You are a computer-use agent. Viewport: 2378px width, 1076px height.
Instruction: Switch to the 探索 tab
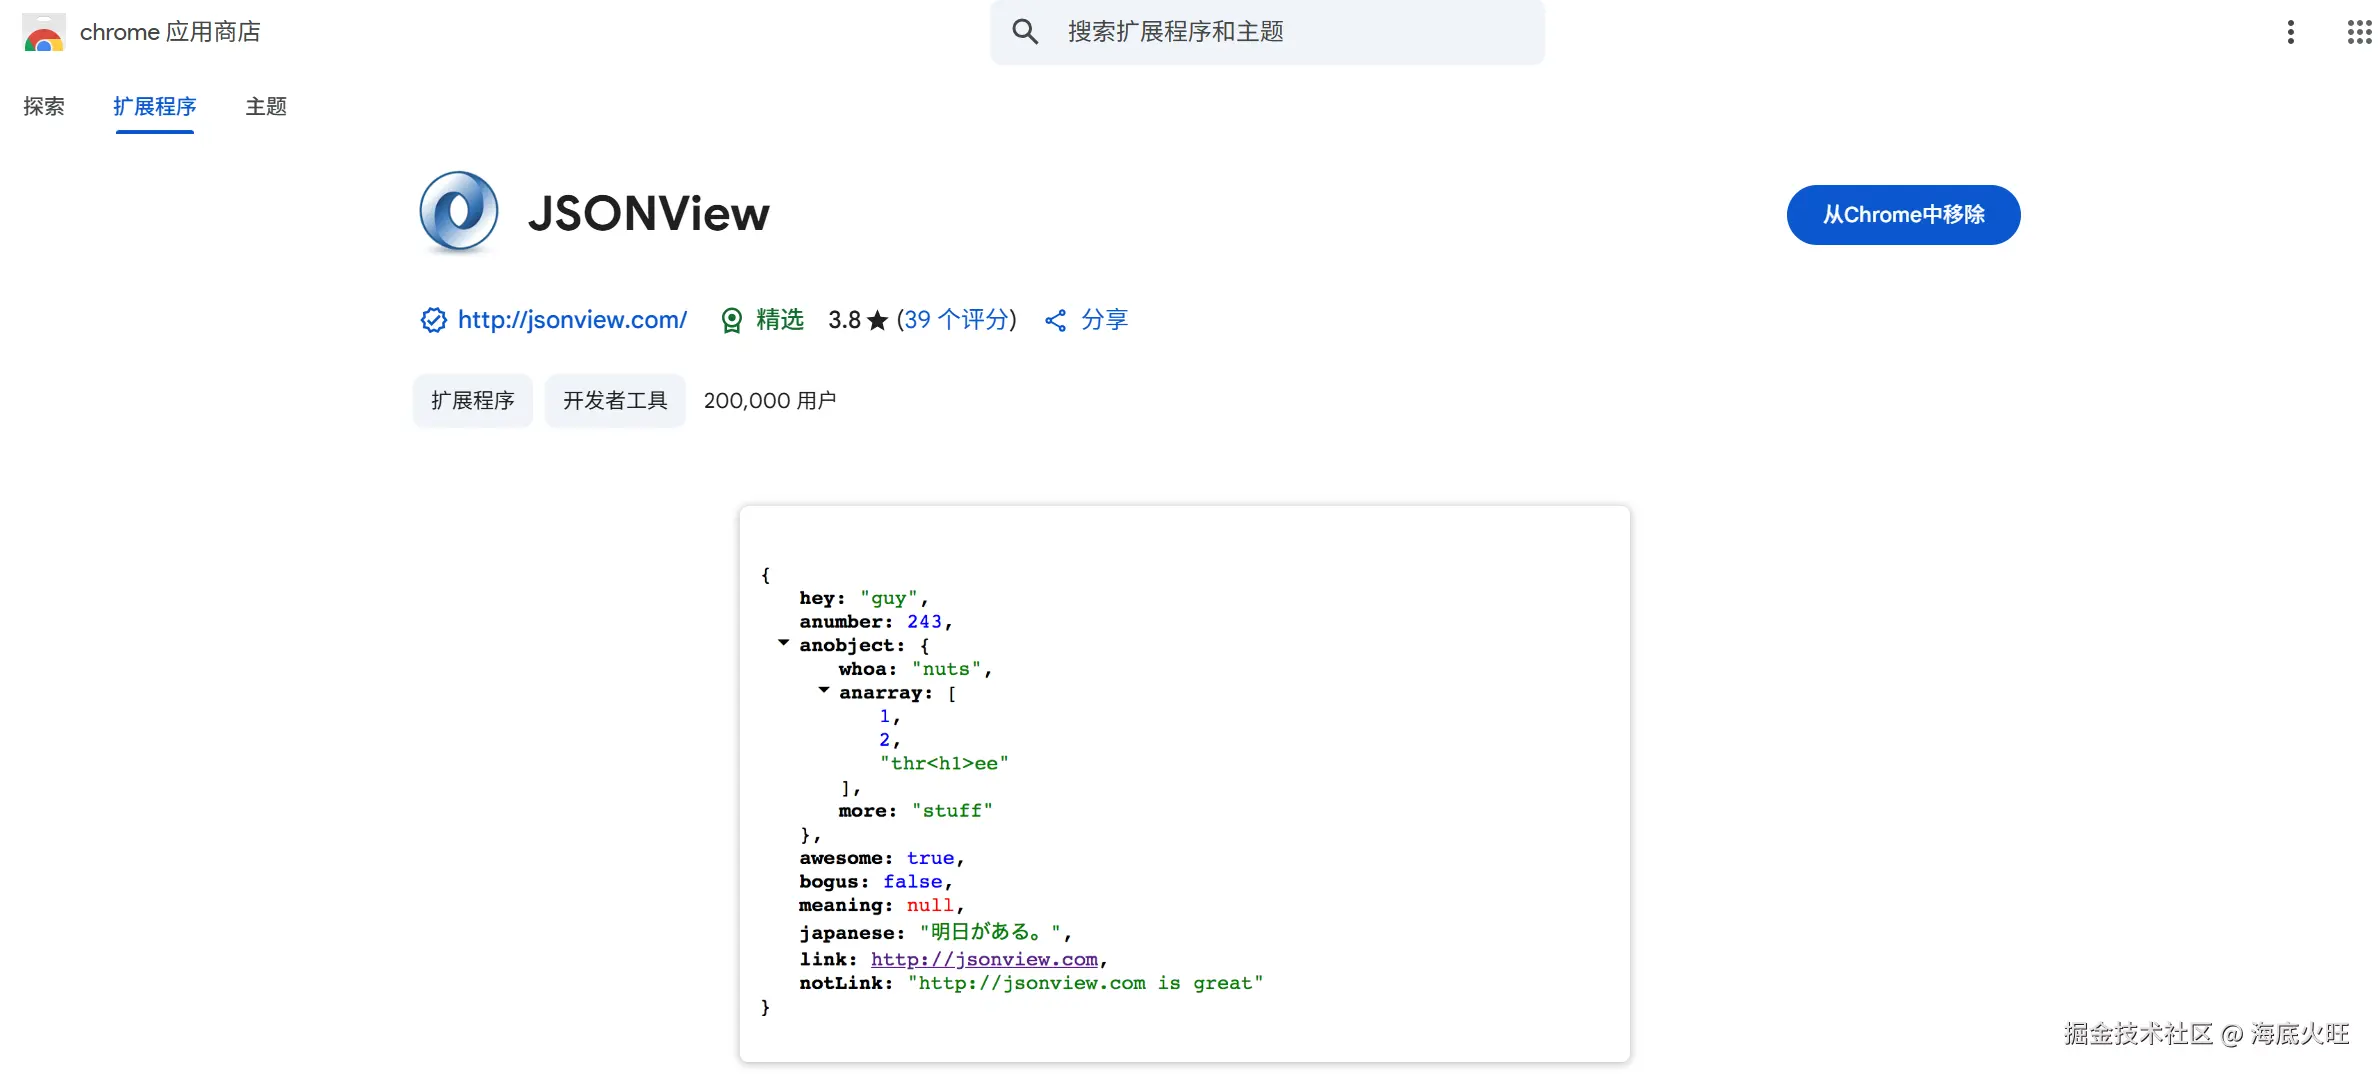[x=44, y=106]
